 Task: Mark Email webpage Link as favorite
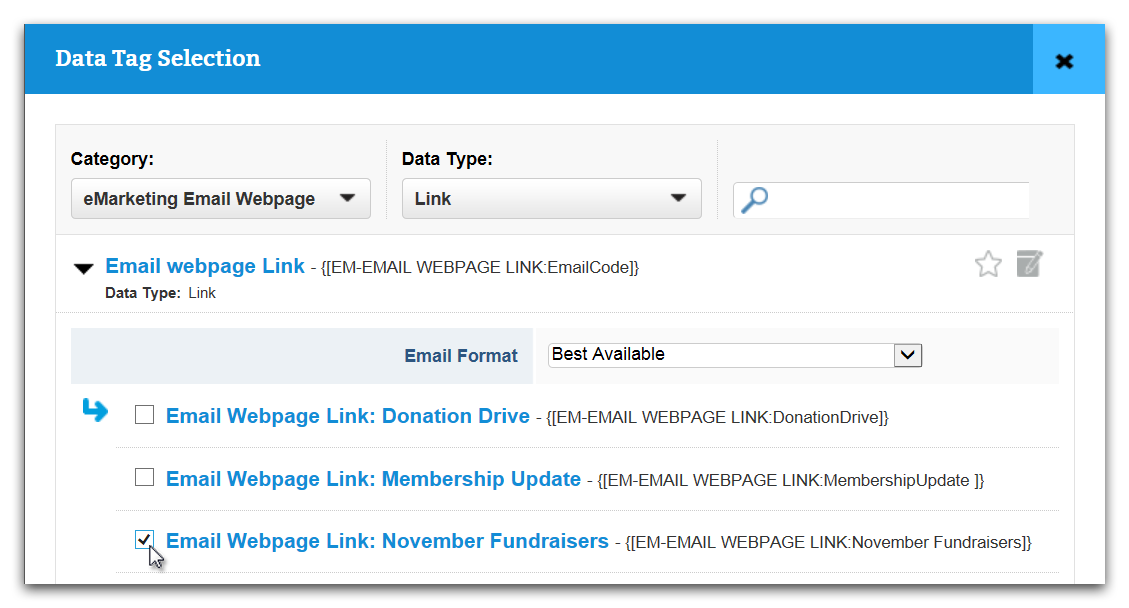[988, 264]
